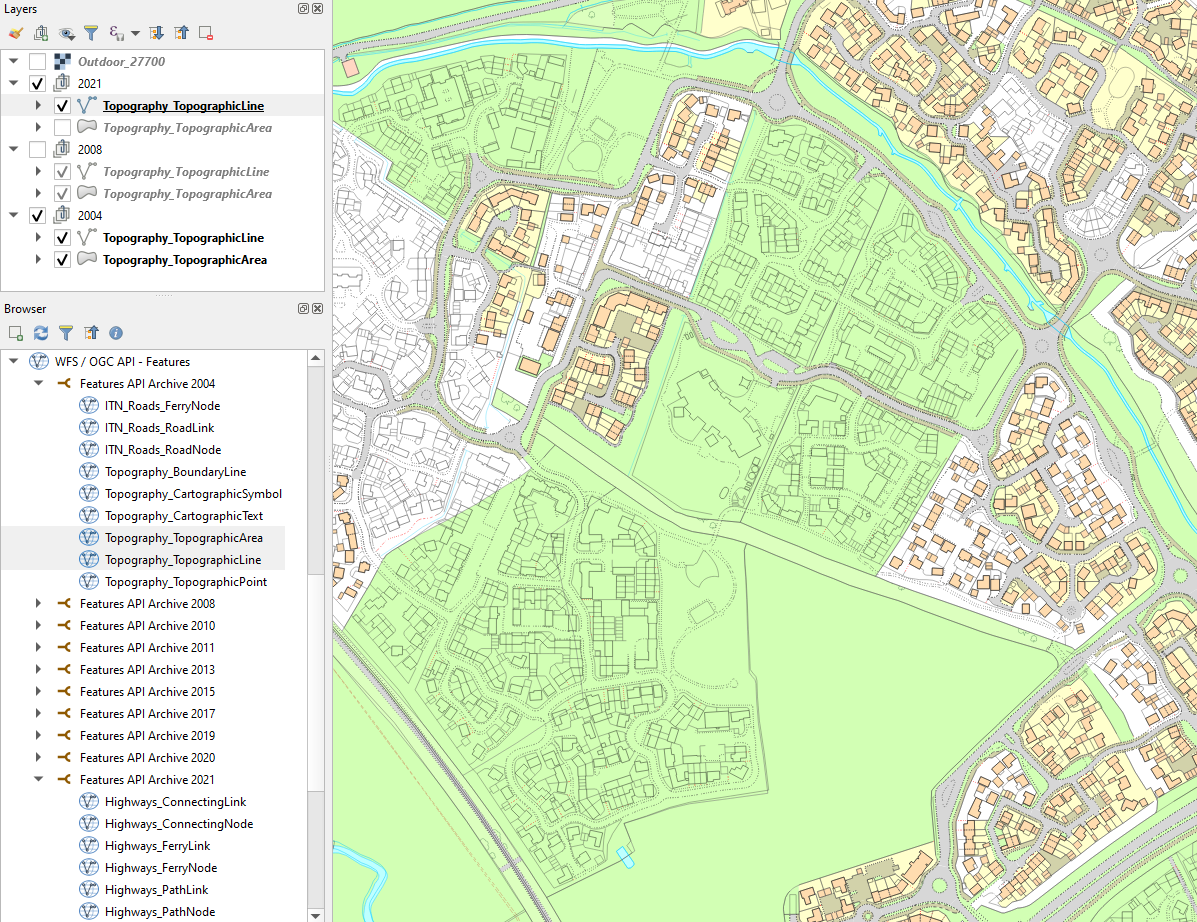This screenshot has width=1197, height=922.
Task: Uncheck the 2021 group checkbox
Action: point(37,84)
